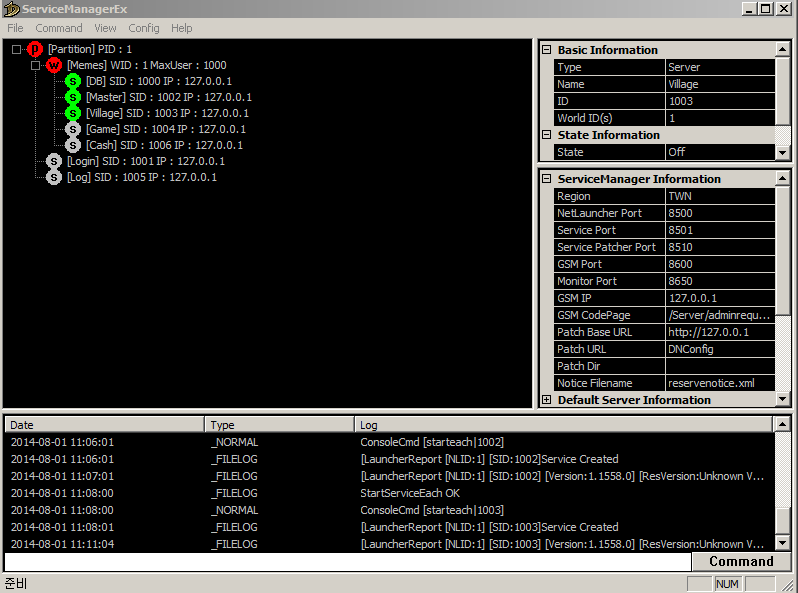
Task: Open the View menu
Action: coord(105,28)
